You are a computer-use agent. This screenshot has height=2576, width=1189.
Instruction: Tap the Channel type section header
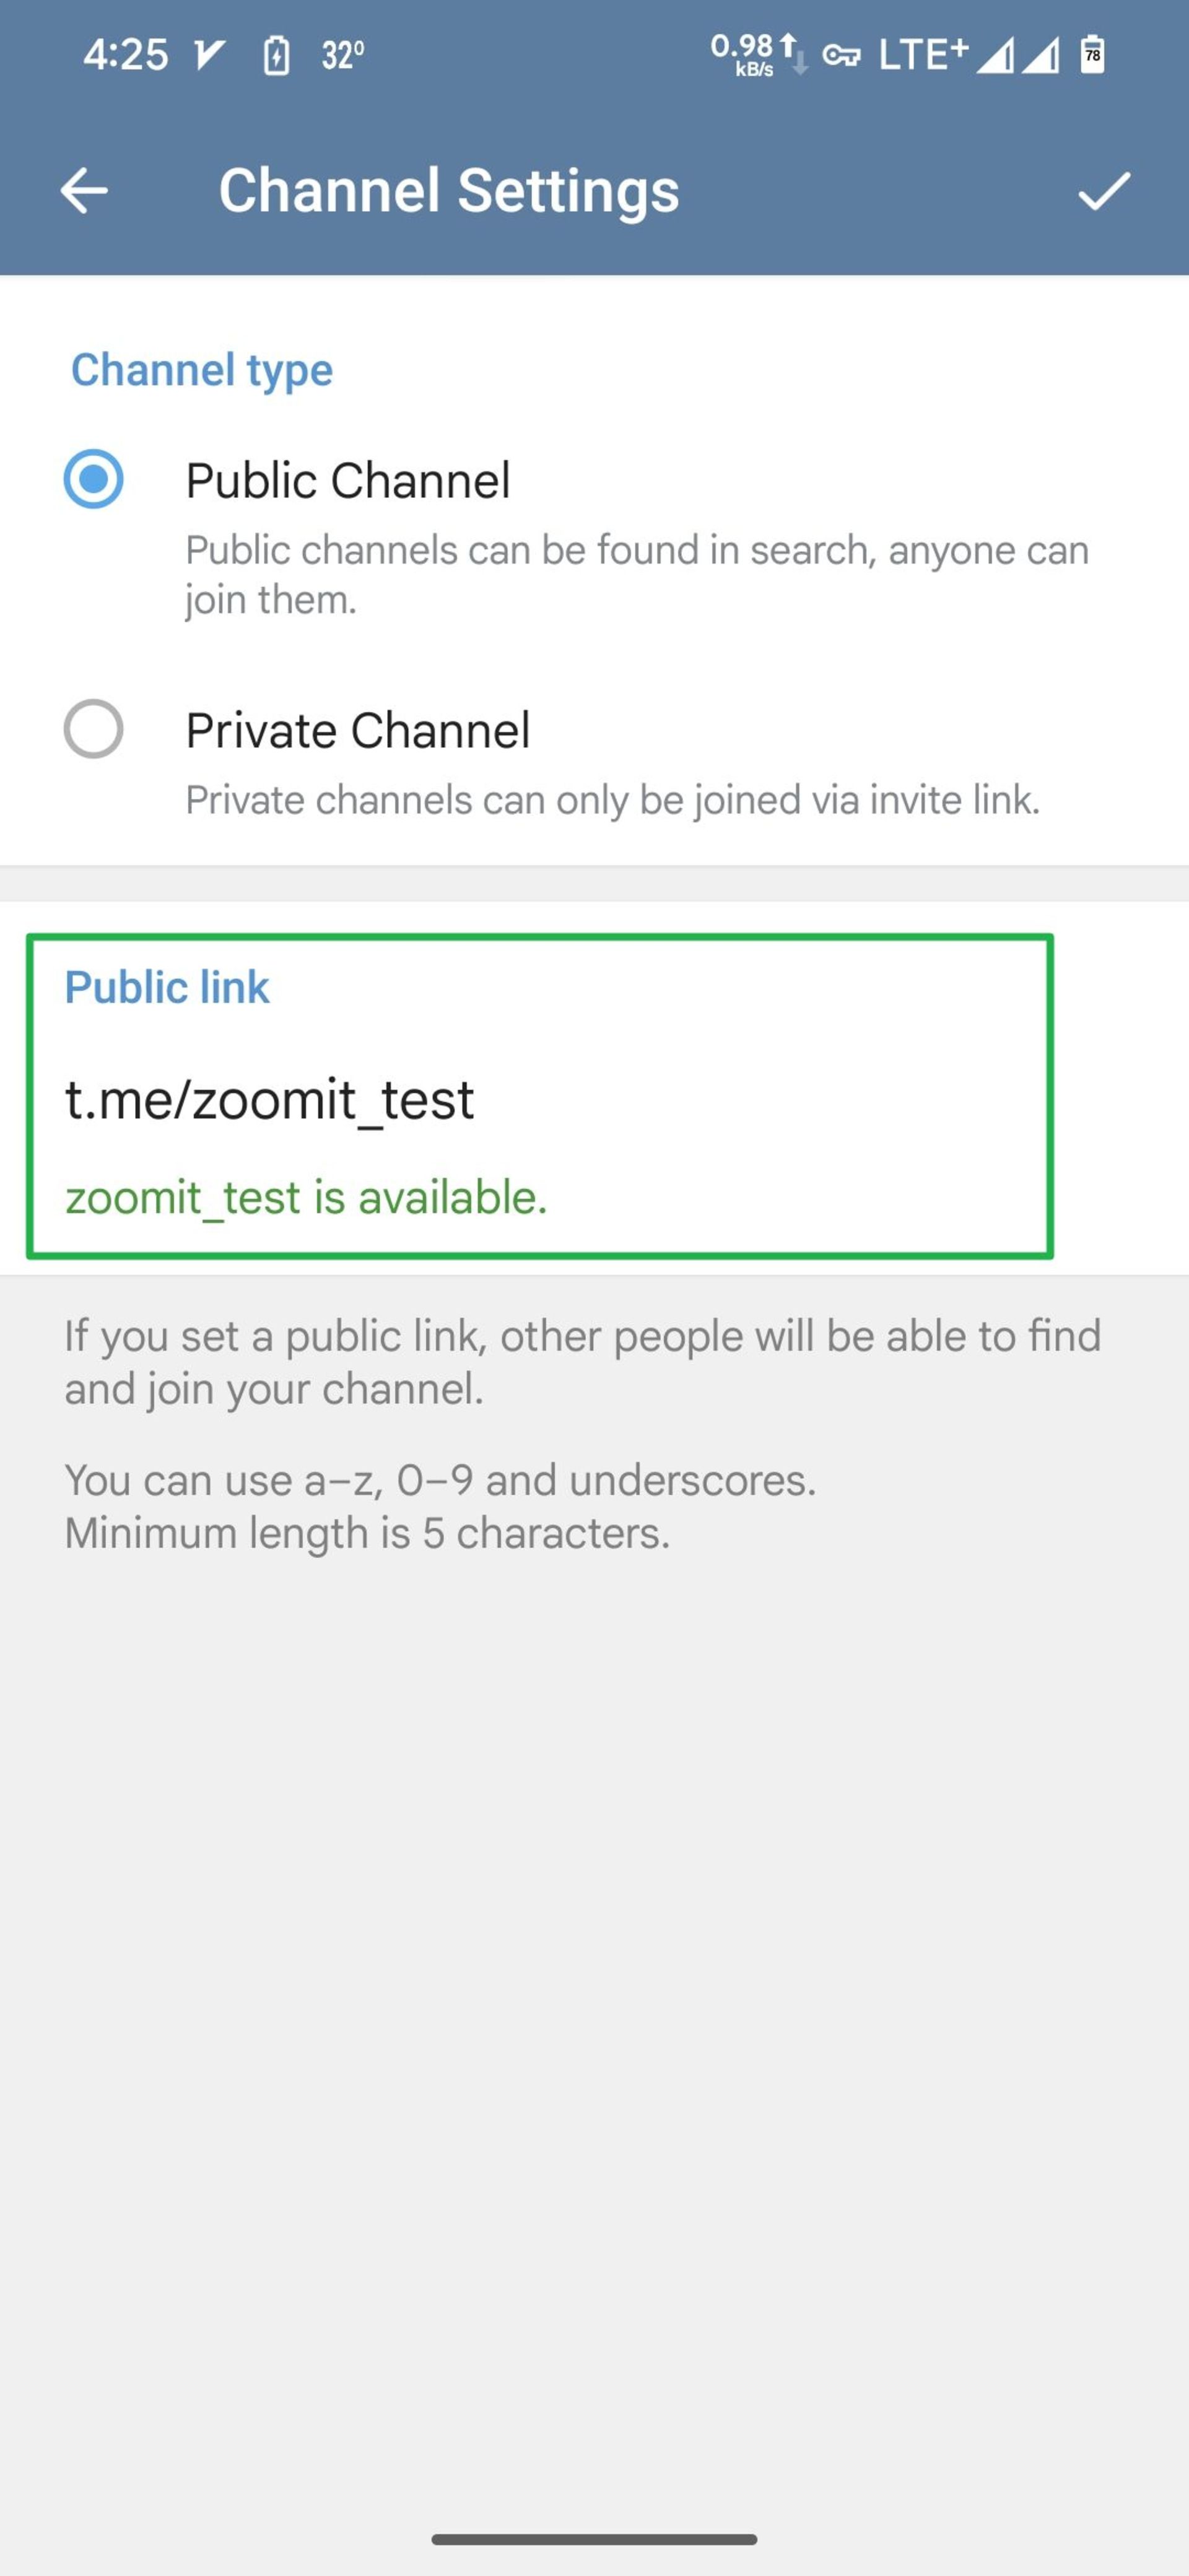[201, 370]
